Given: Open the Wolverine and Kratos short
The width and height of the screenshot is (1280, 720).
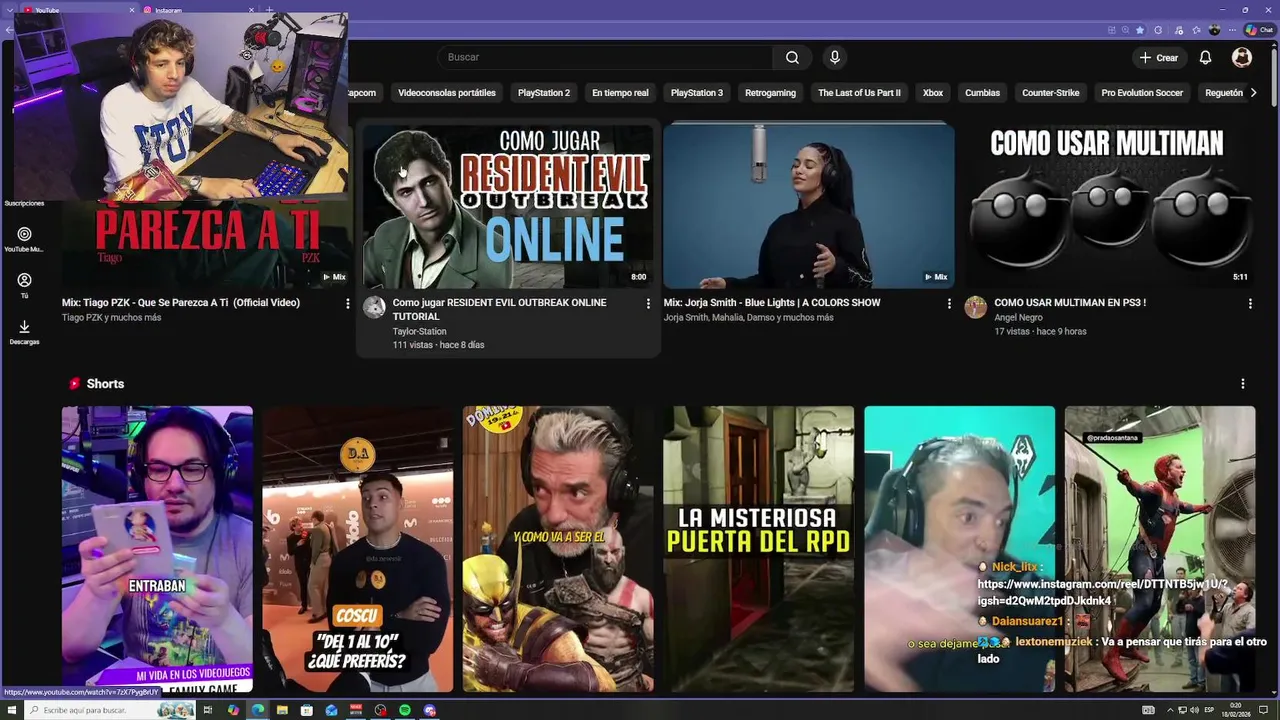Looking at the screenshot, I should point(558,549).
